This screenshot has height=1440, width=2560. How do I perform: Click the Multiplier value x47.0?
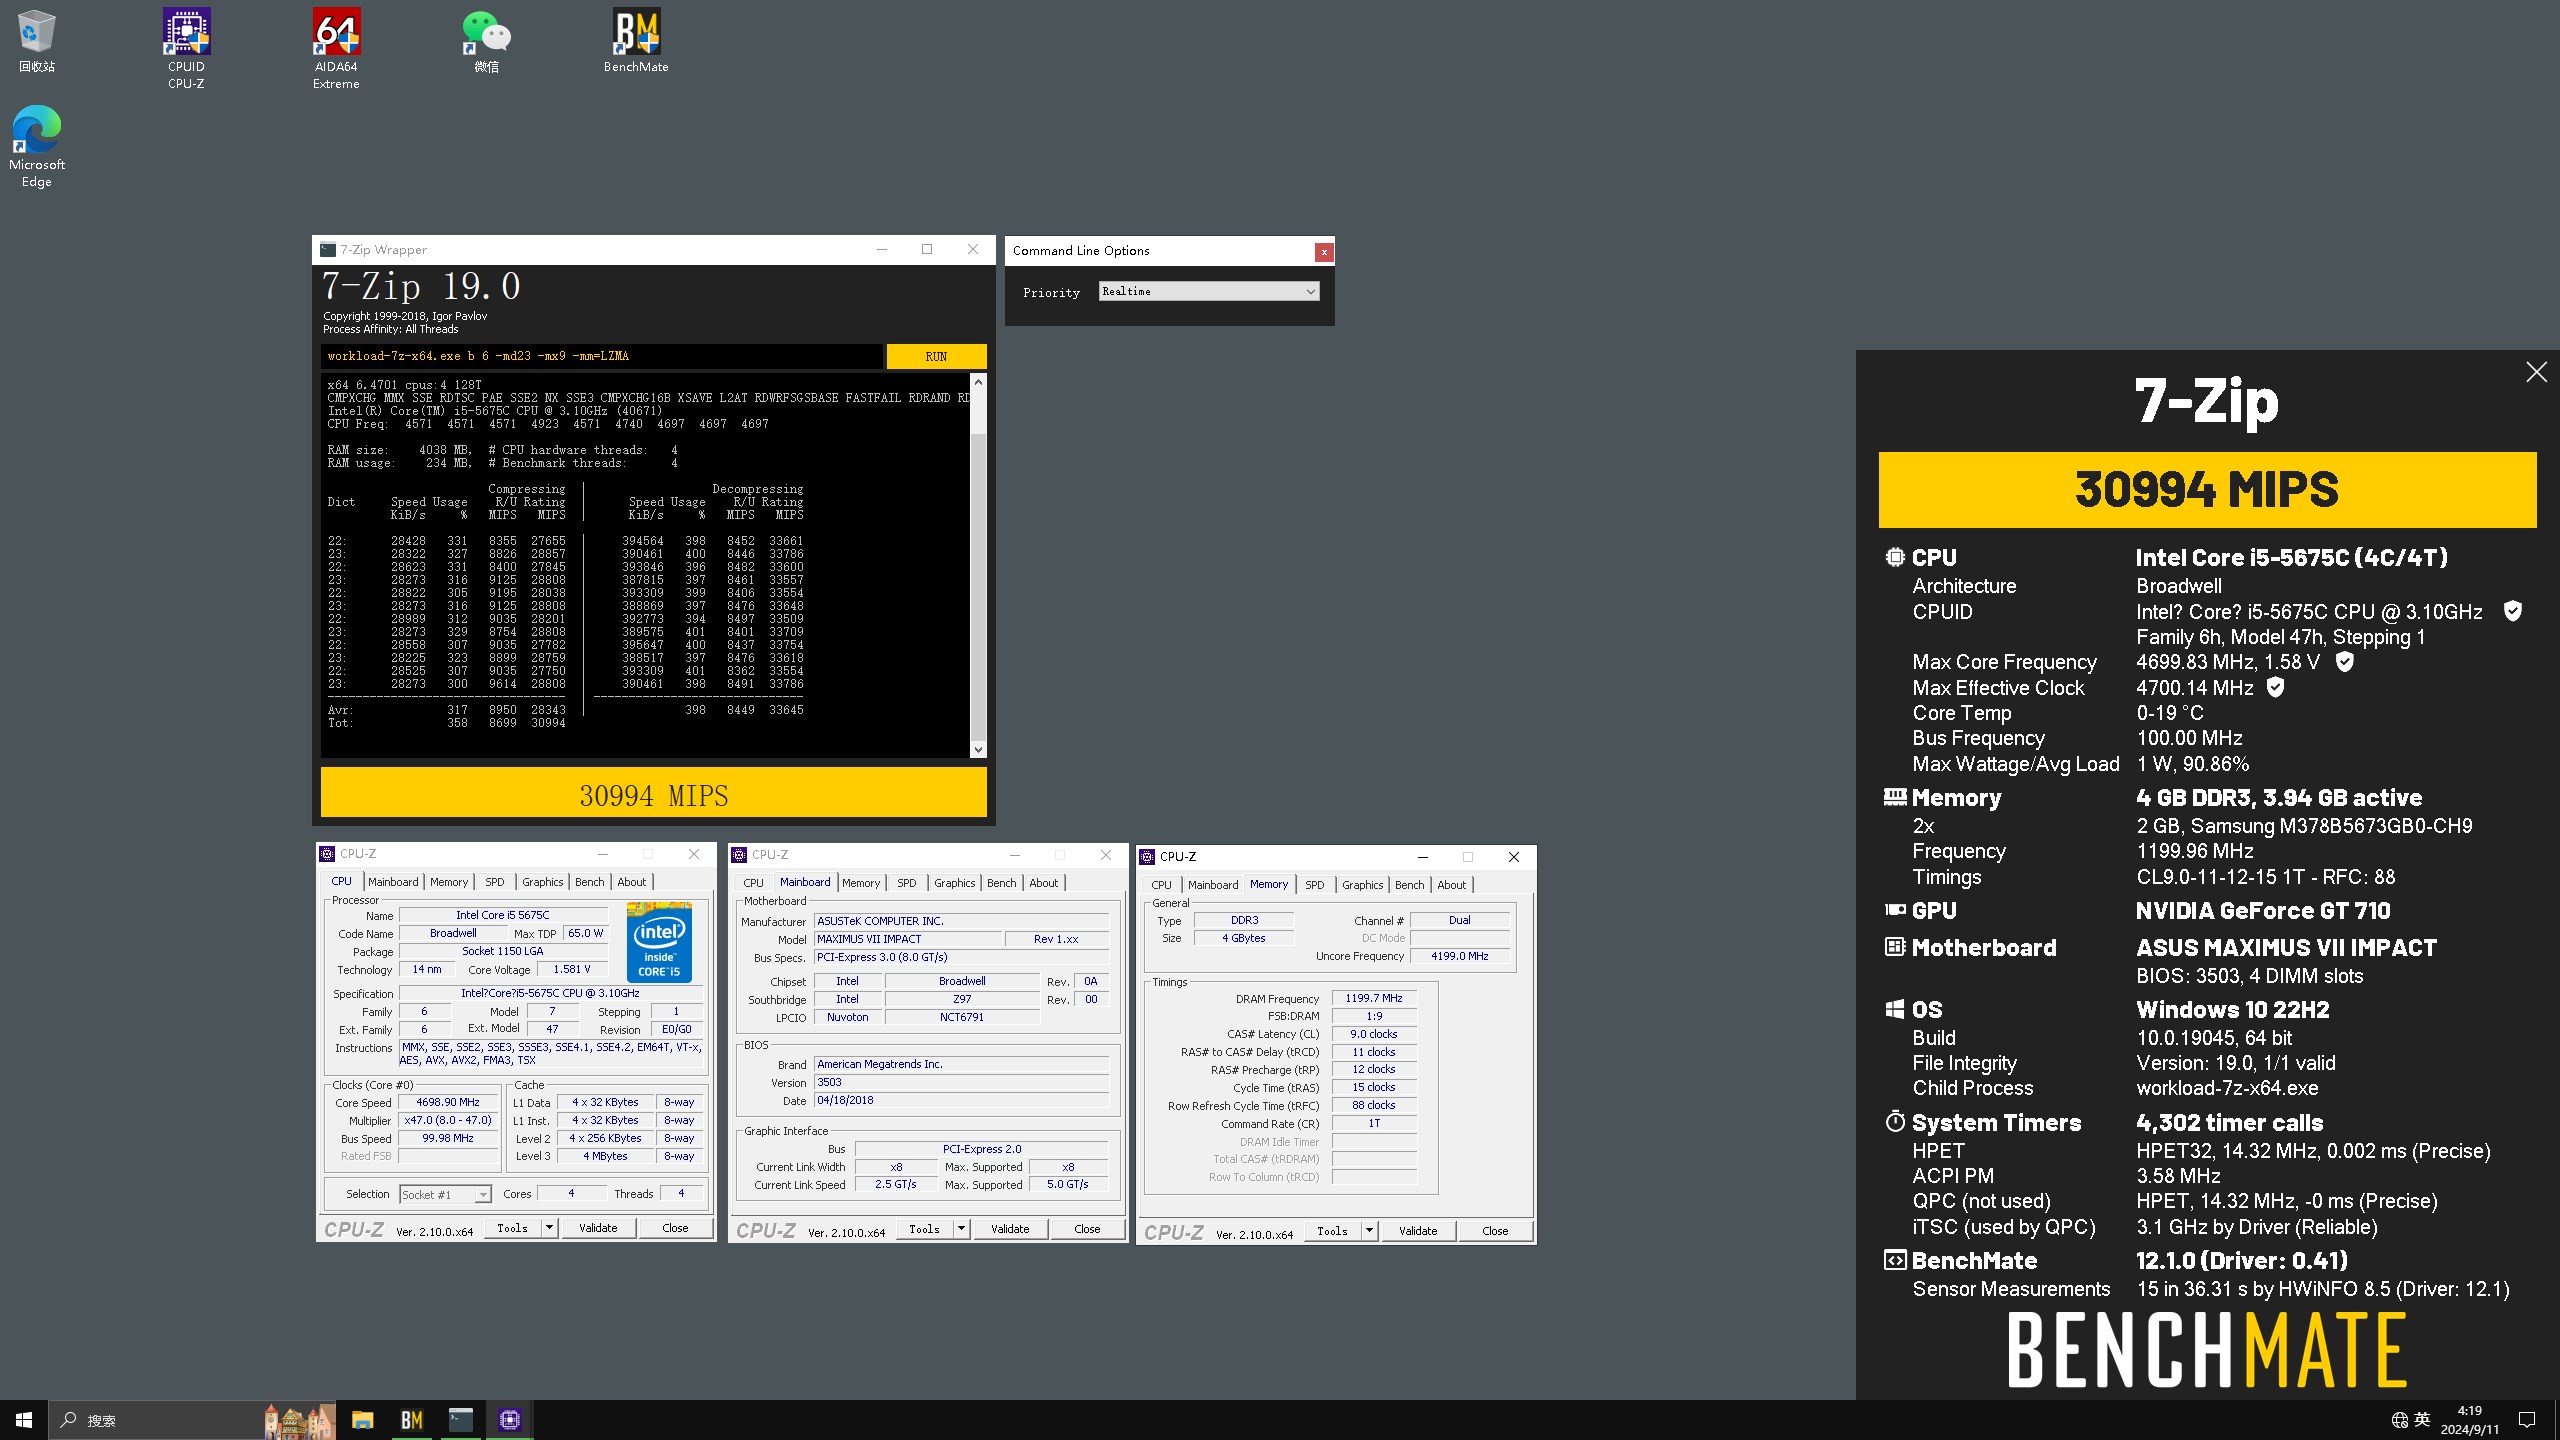click(x=448, y=1120)
